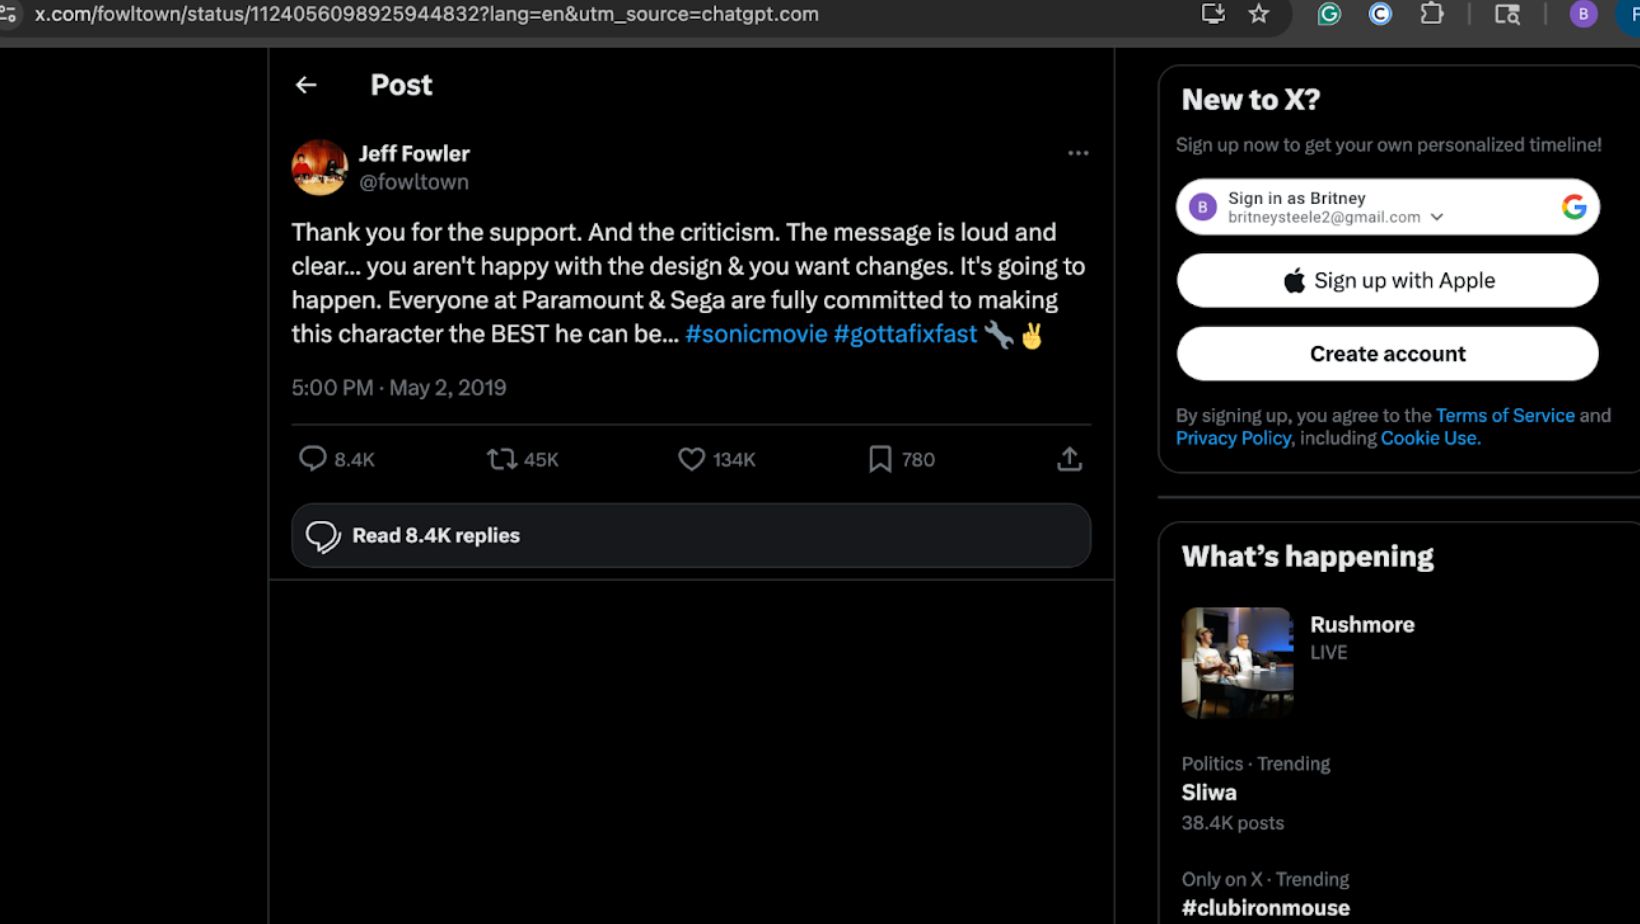Bookmark the post with the bookmark icon

880,459
